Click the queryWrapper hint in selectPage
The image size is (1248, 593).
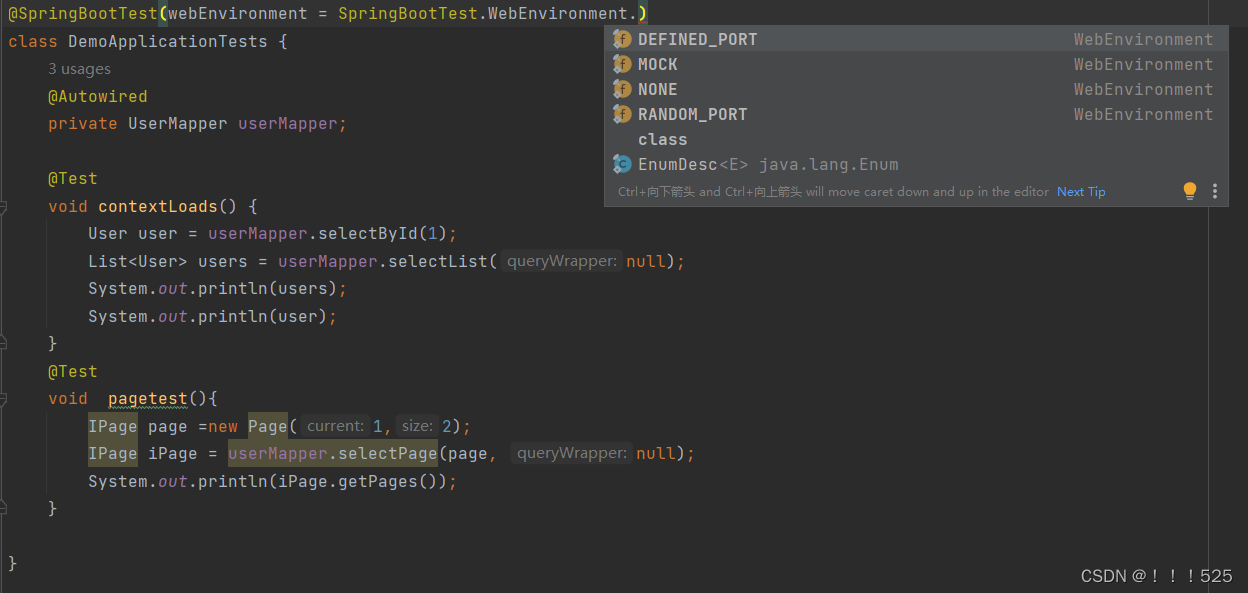click(x=573, y=454)
